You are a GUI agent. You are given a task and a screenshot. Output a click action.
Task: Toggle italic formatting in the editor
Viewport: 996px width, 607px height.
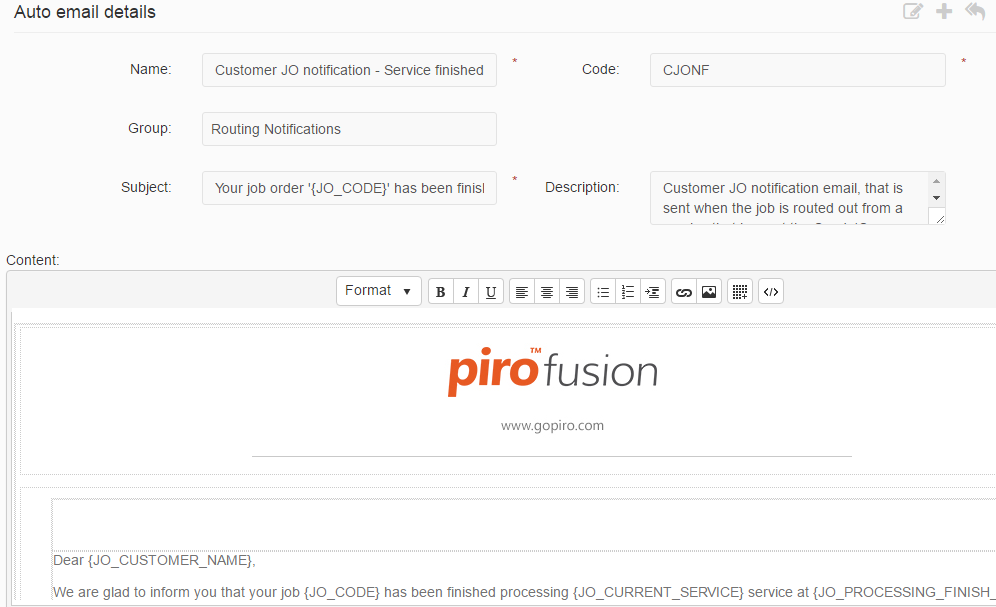[466, 292]
